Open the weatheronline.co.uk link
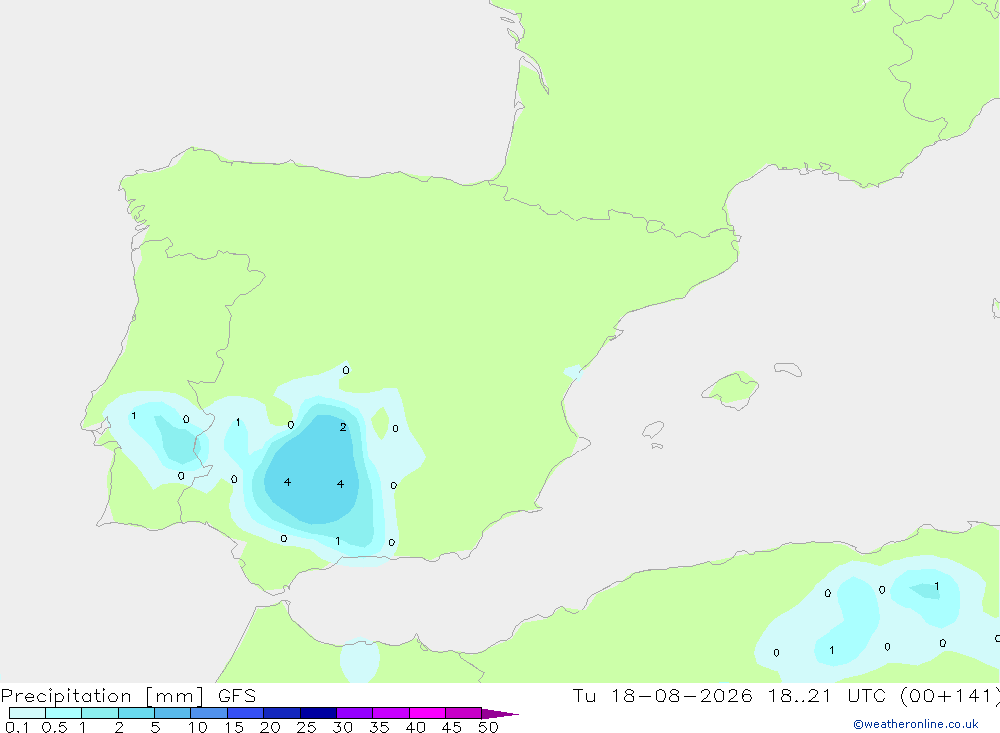The image size is (1000, 733). (x=916, y=724)
